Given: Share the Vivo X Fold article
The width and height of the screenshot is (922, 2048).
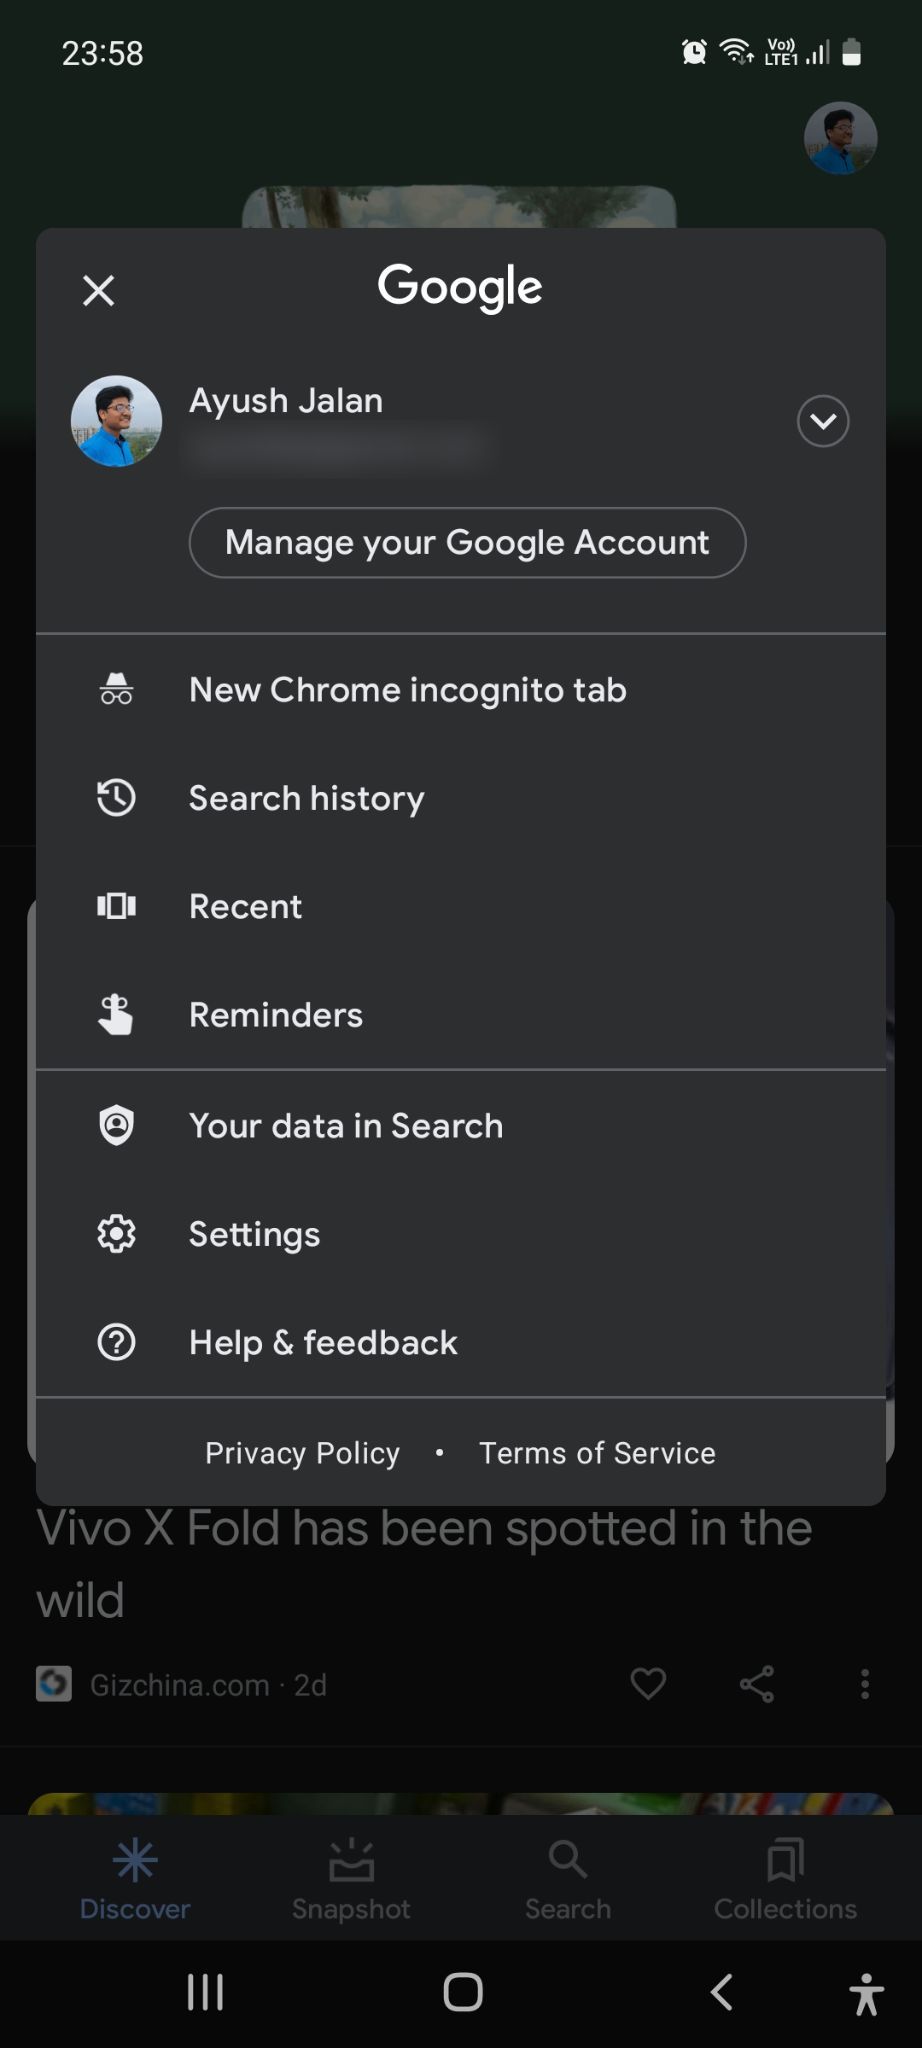Looking at the screenshot, I should (x=757, y=1684).
